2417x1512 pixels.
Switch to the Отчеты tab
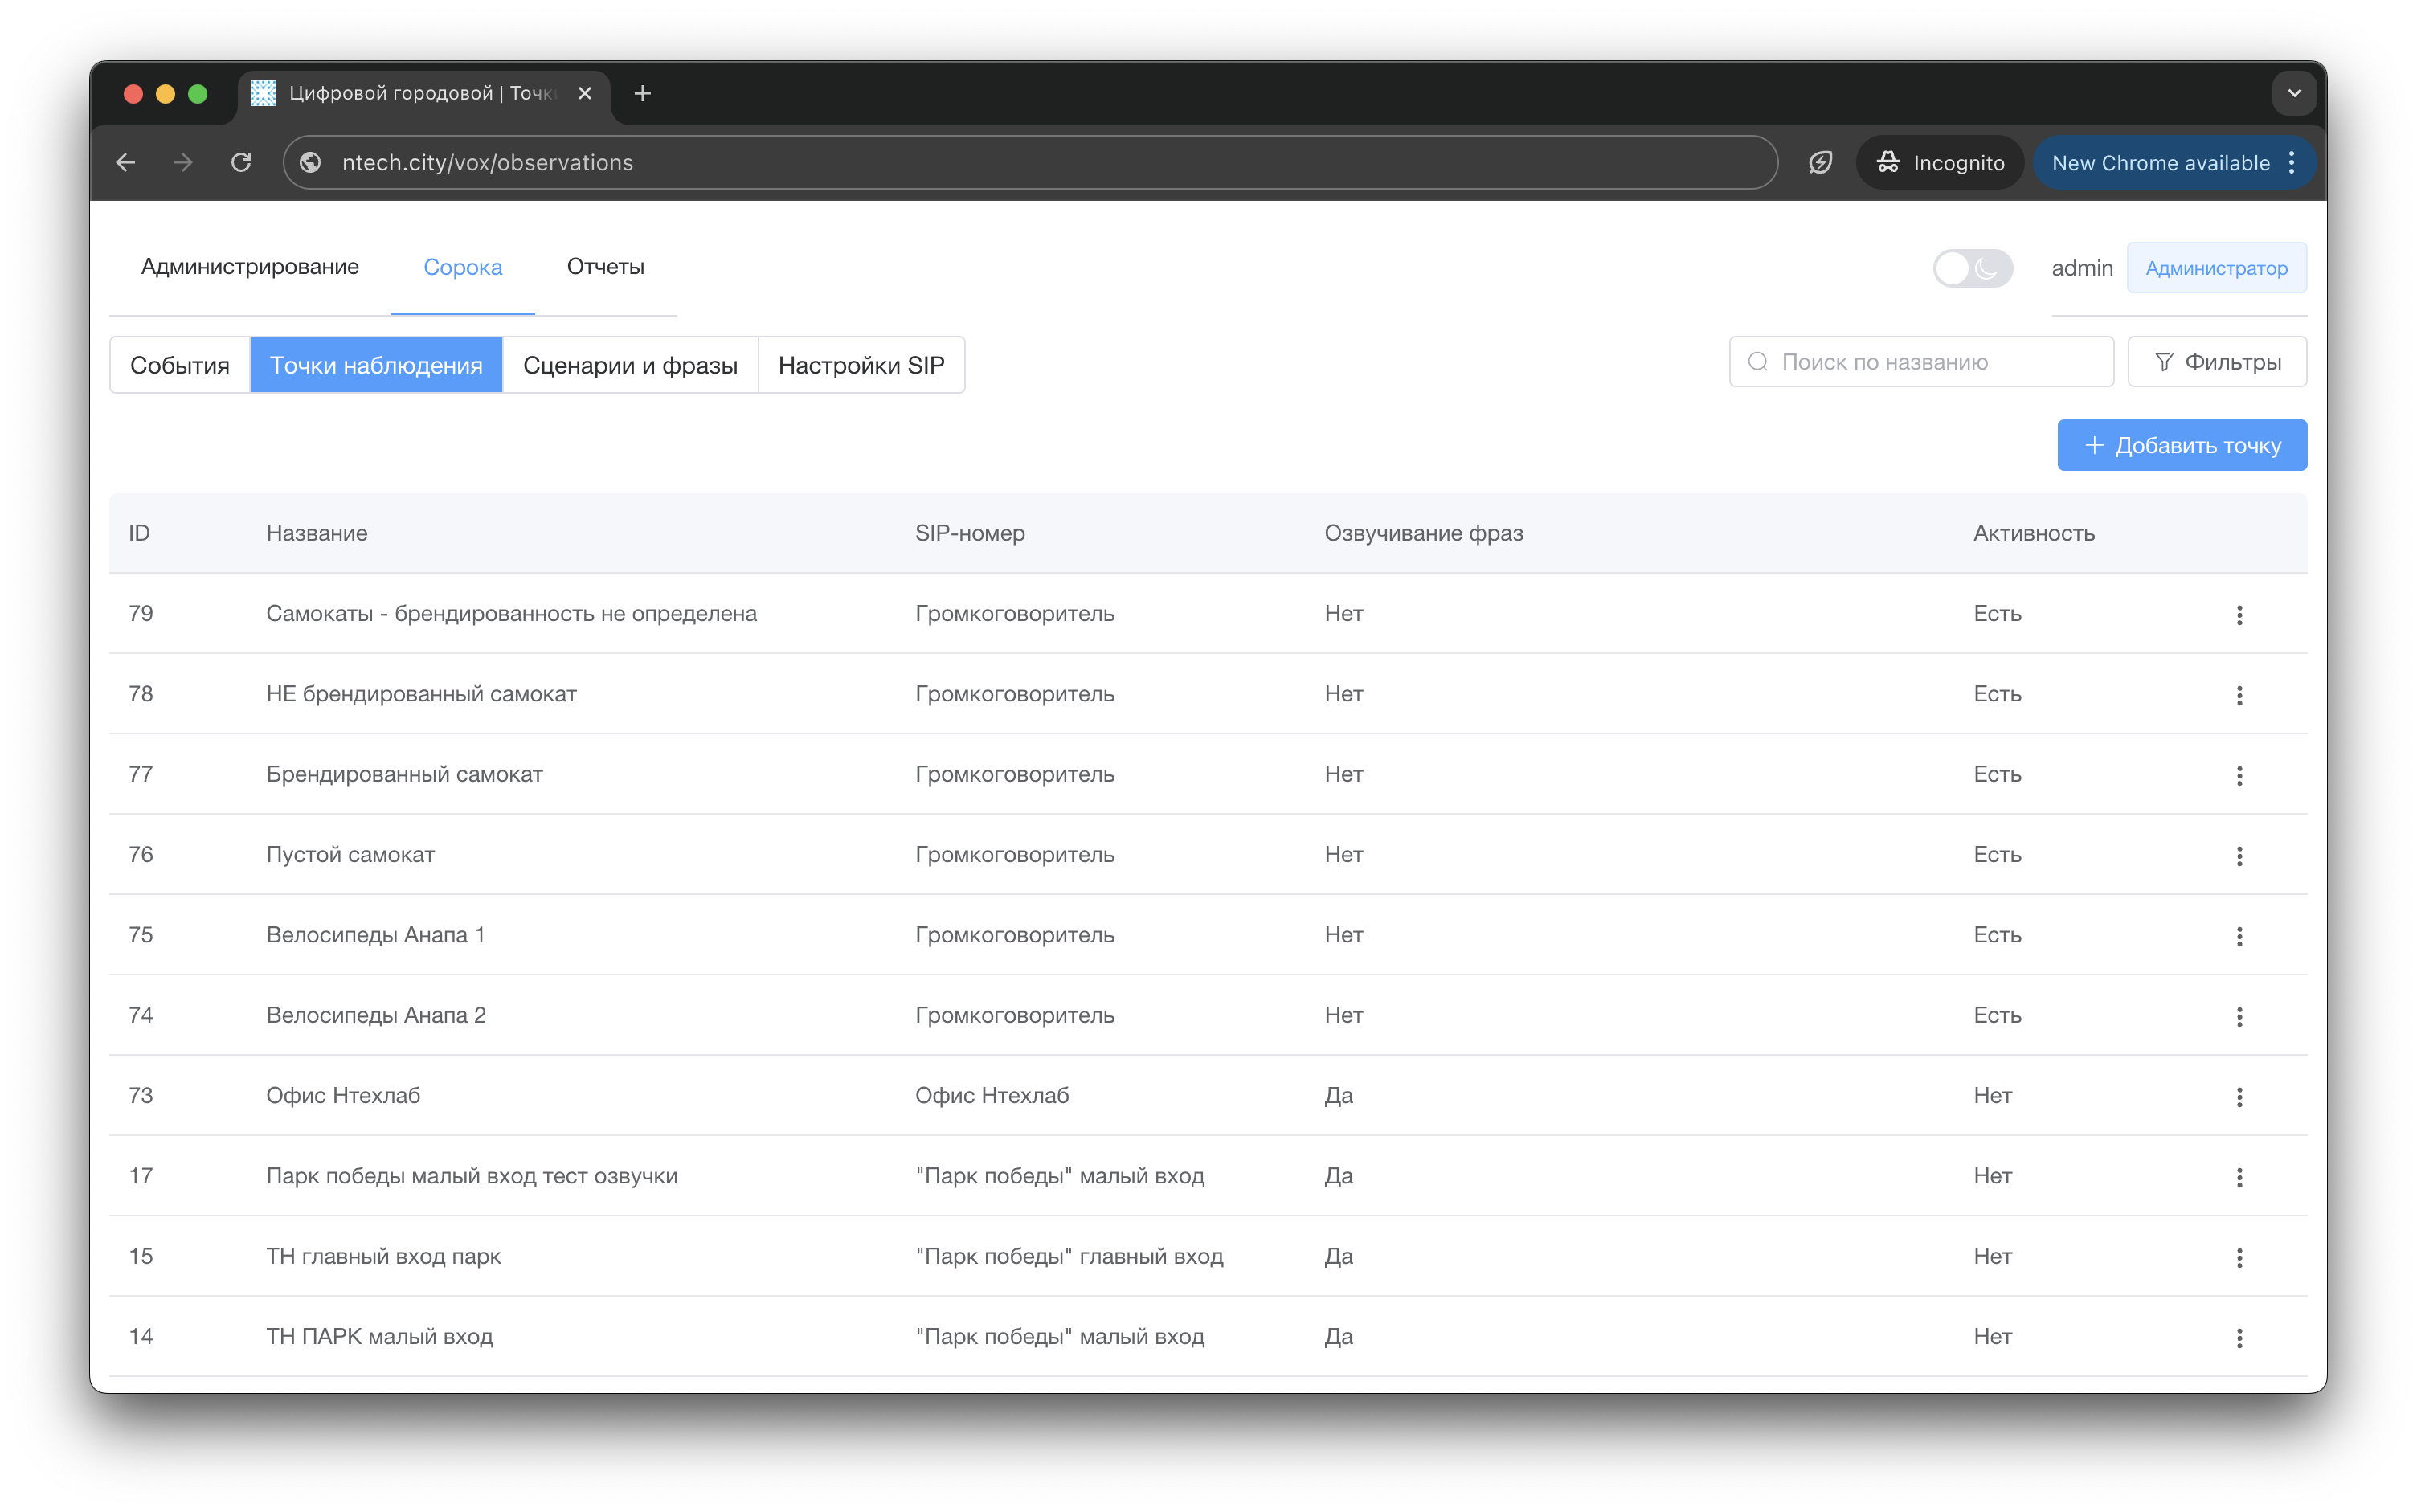[605, 267]
